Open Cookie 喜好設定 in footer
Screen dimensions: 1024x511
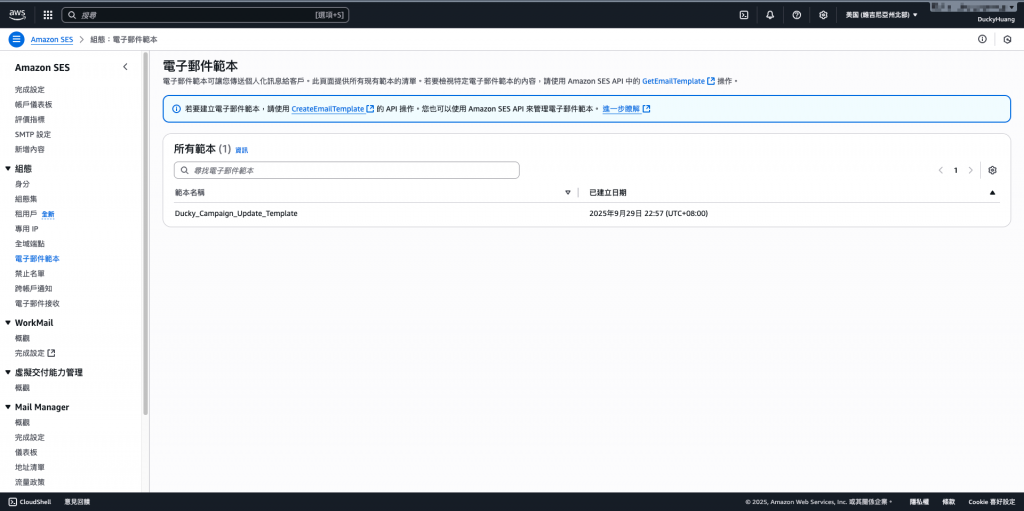991,502
